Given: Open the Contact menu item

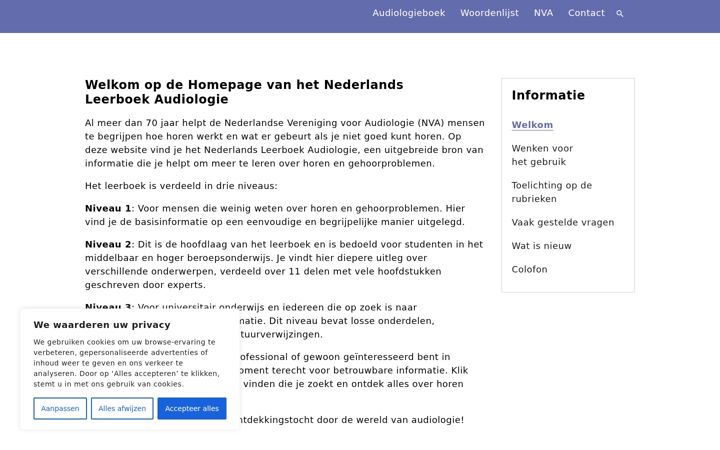Looking at the screenshot, I should coord(586,13).
